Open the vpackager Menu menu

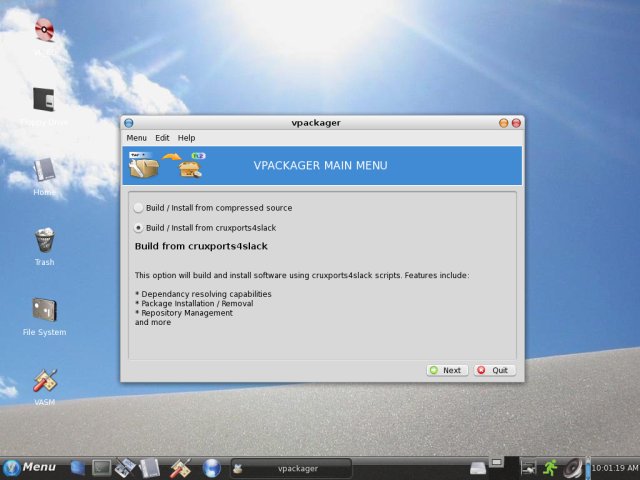tap(136, 138)
